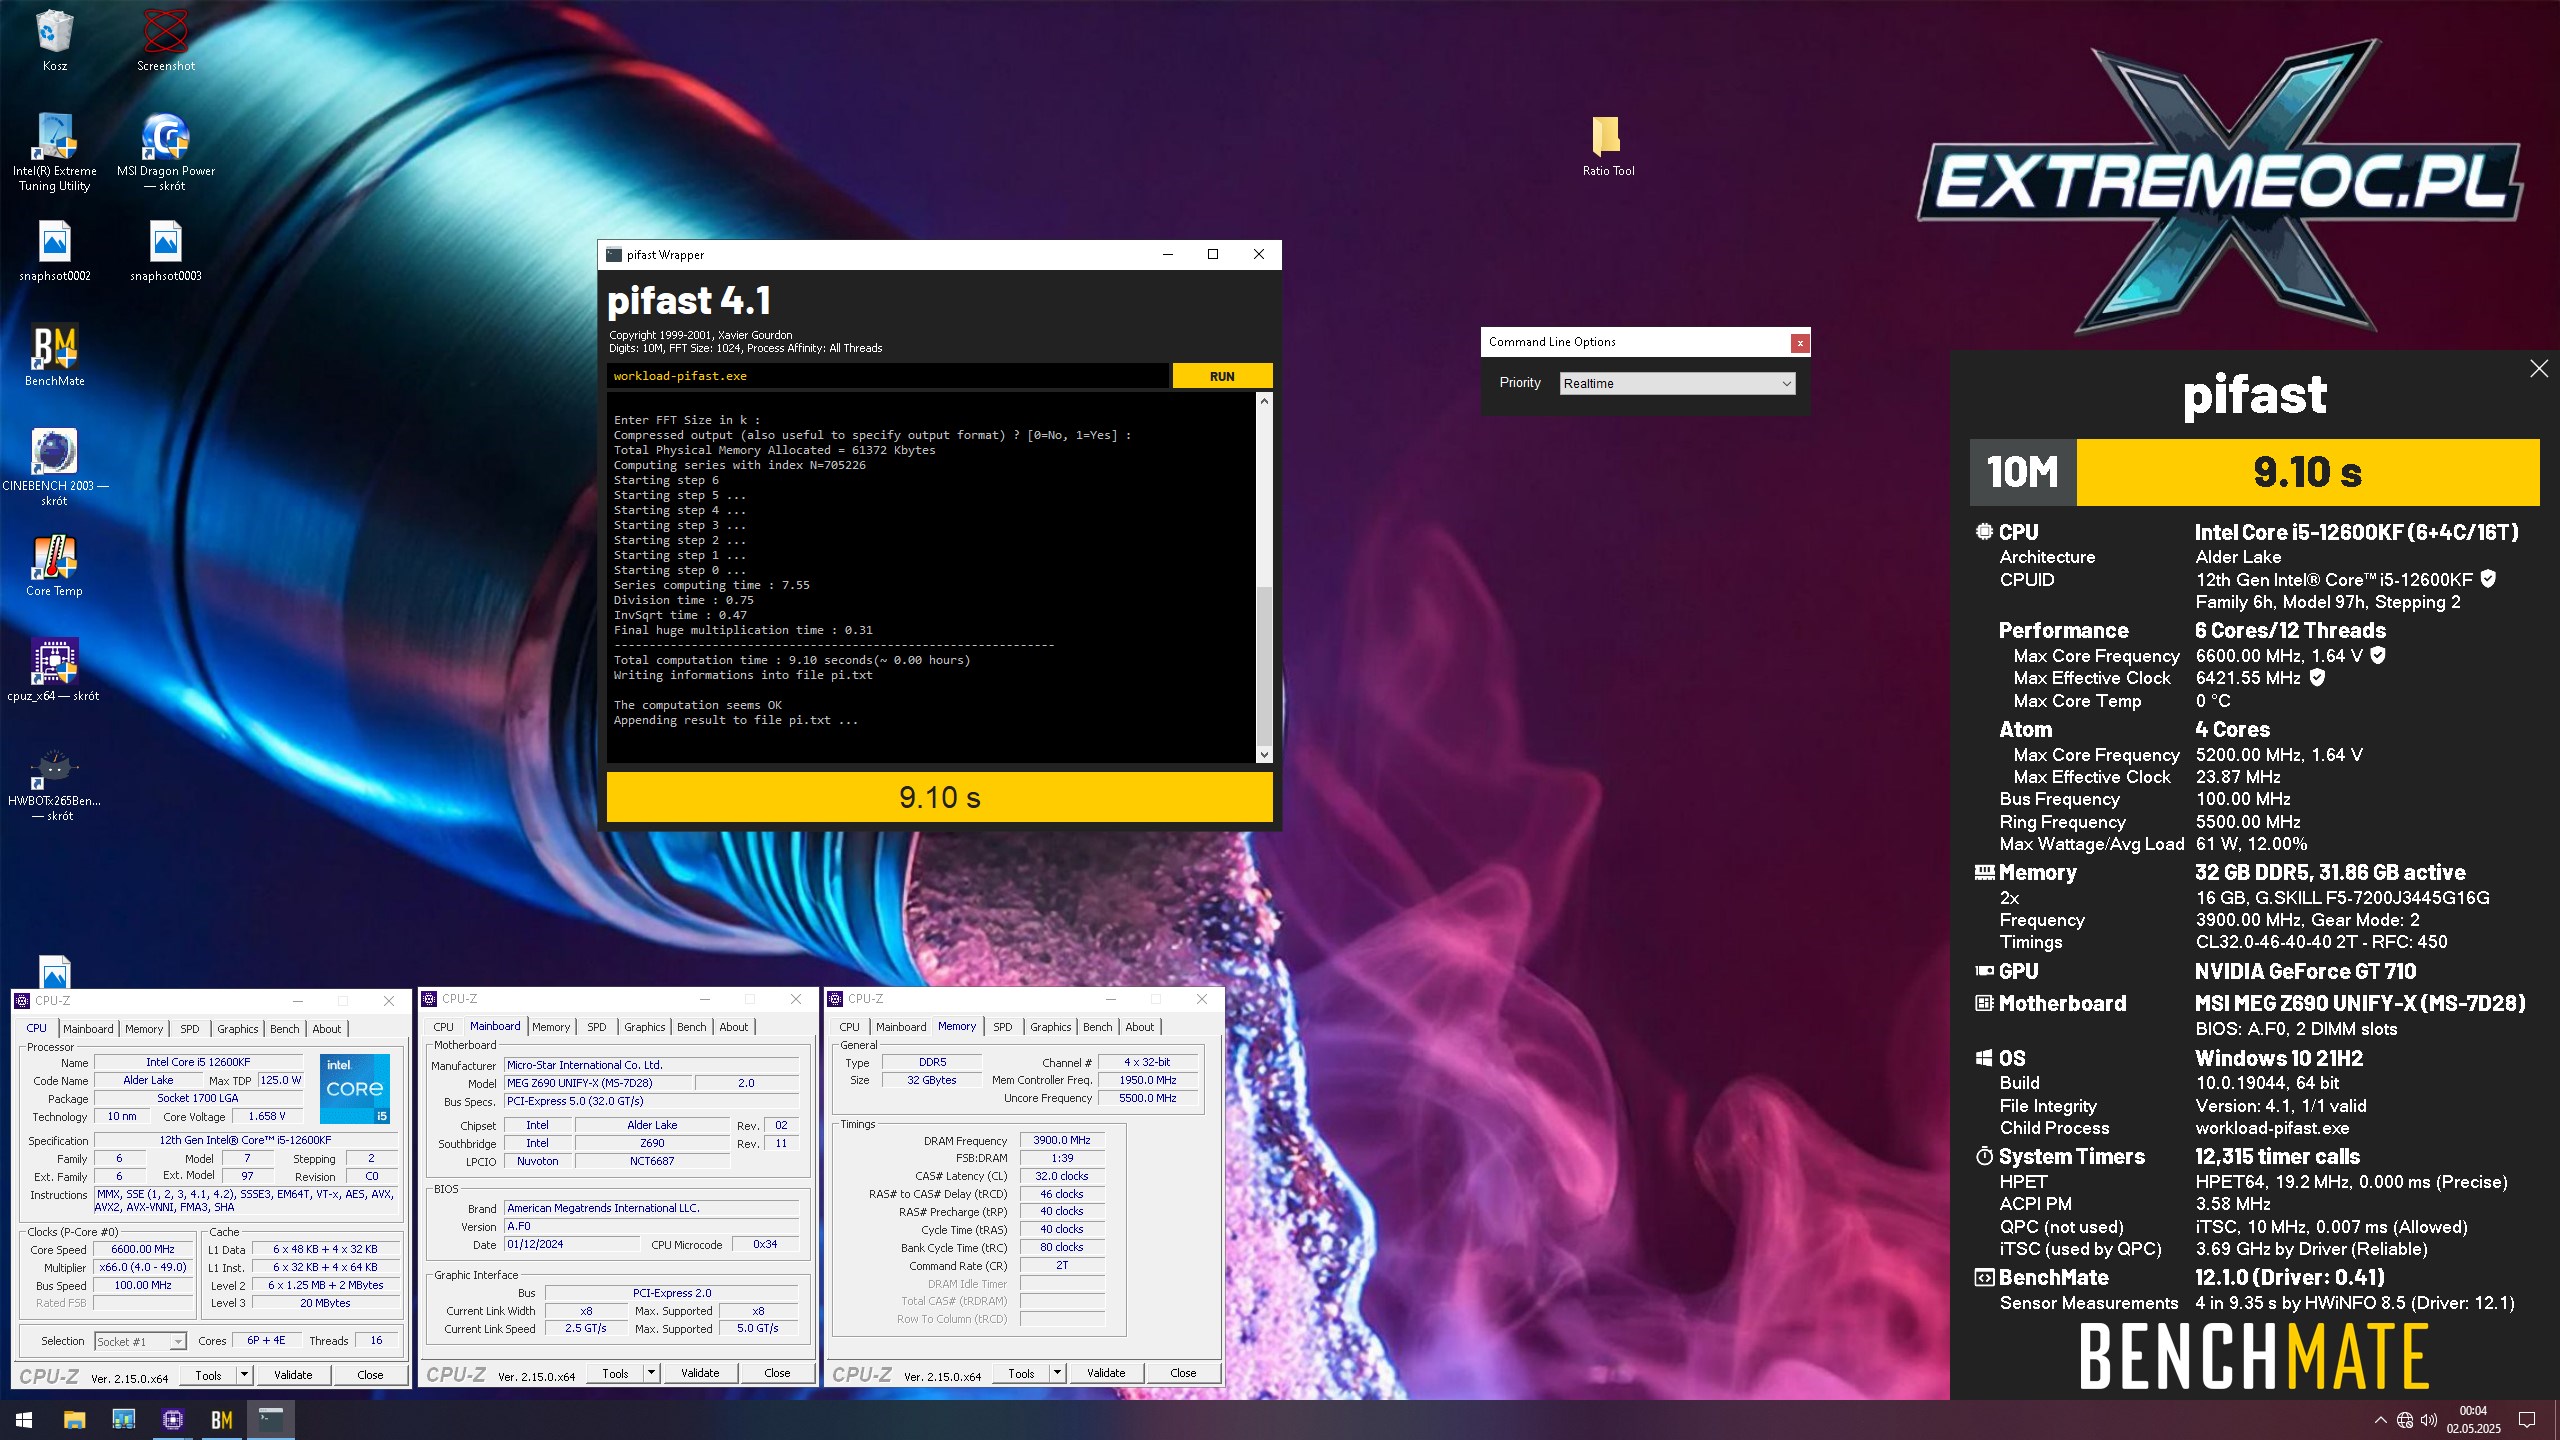This screenshot has height=1440, width=2560.
Task: Open Socket #1 selection dropdown in CPU-Z
Action: (140, 1342)
